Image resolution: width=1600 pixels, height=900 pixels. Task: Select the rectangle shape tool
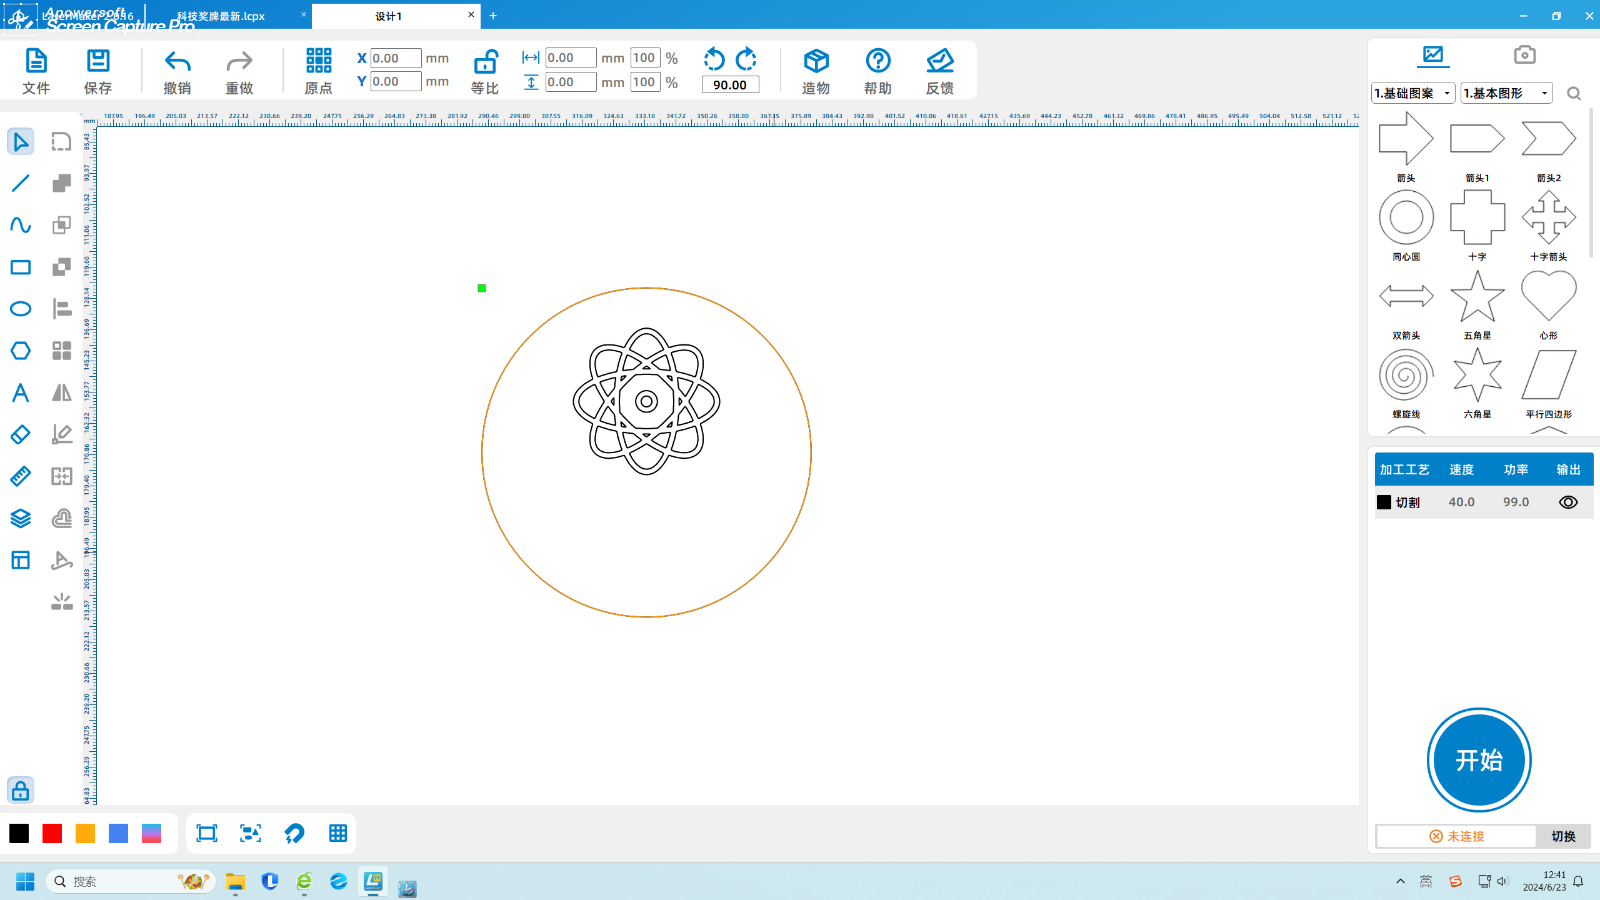20,267
